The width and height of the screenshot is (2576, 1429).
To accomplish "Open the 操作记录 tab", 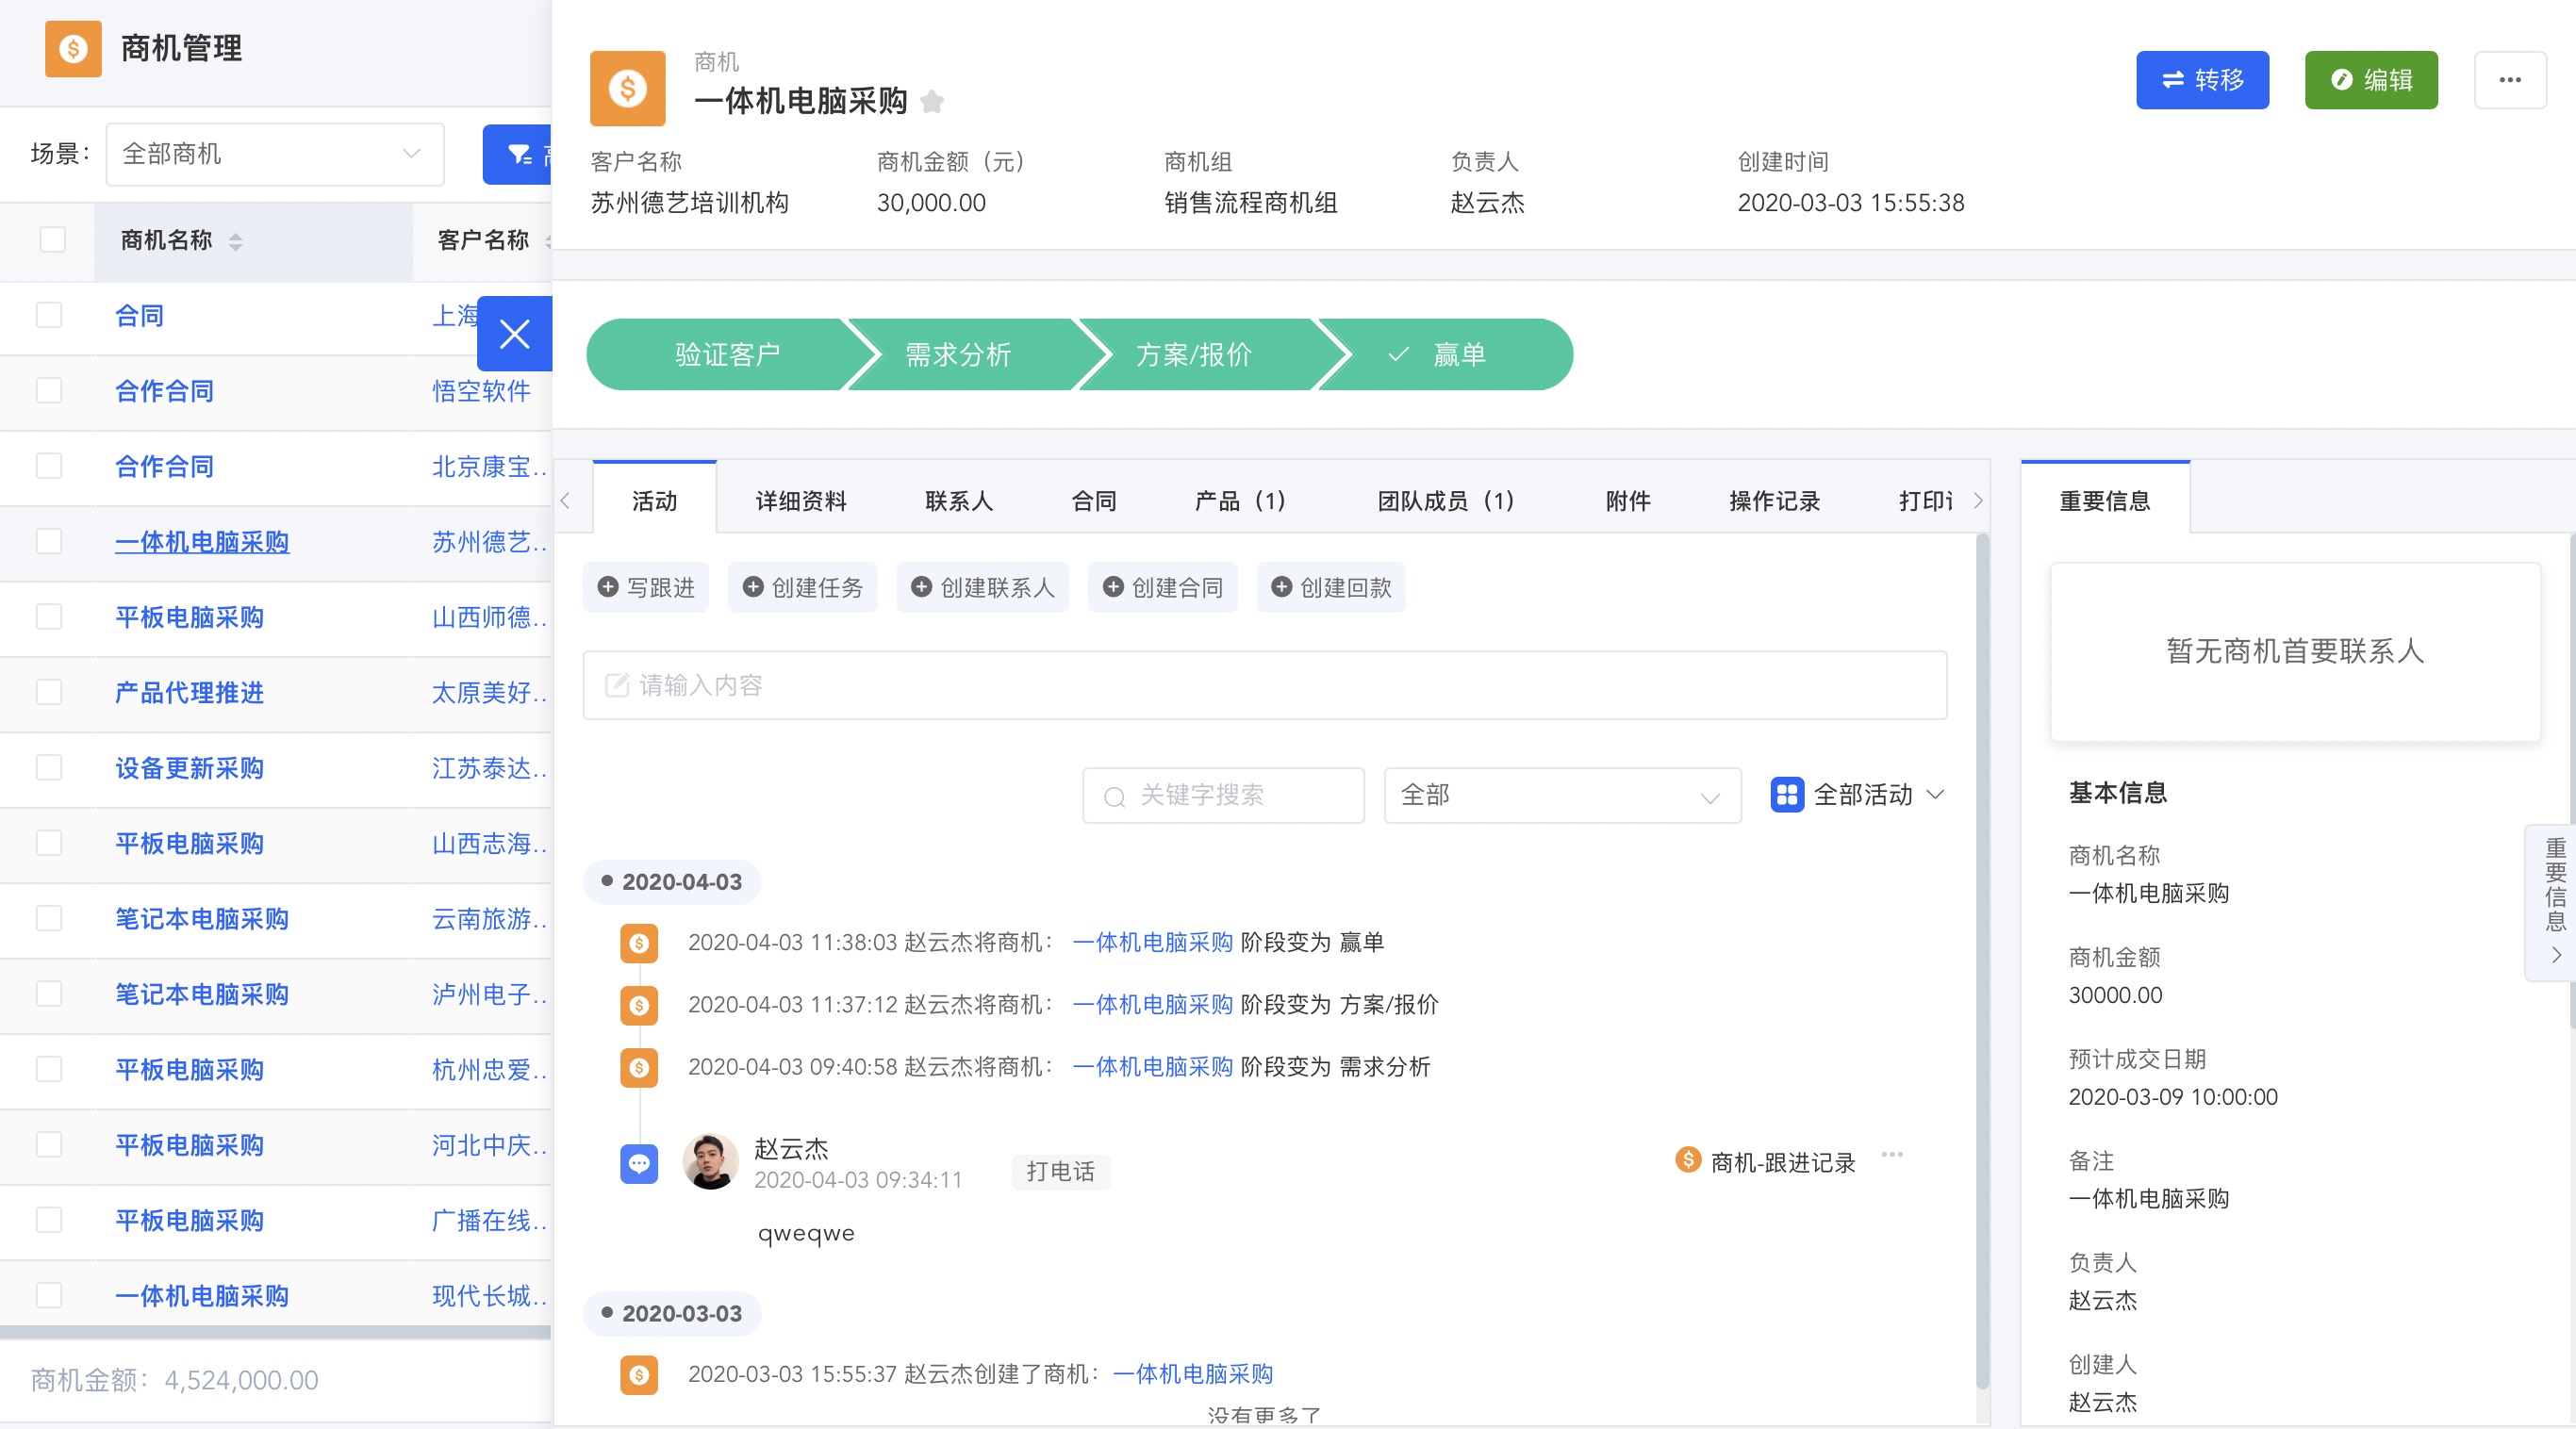I will pyautogui.click(x=1774, y=501).
